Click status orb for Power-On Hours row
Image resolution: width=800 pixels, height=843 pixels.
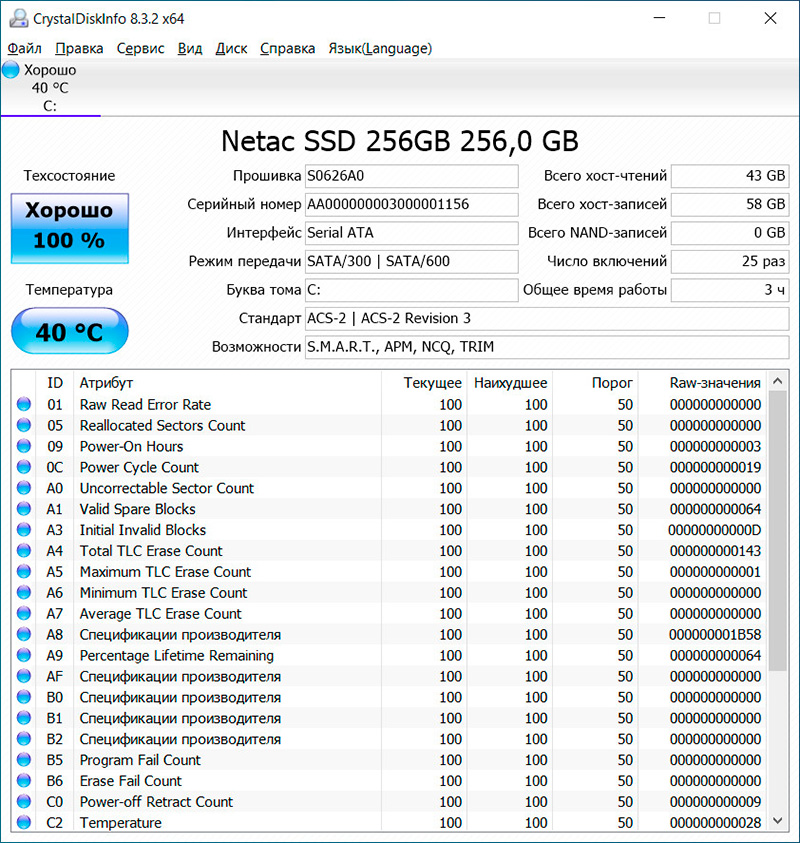[x=24, y=447]
